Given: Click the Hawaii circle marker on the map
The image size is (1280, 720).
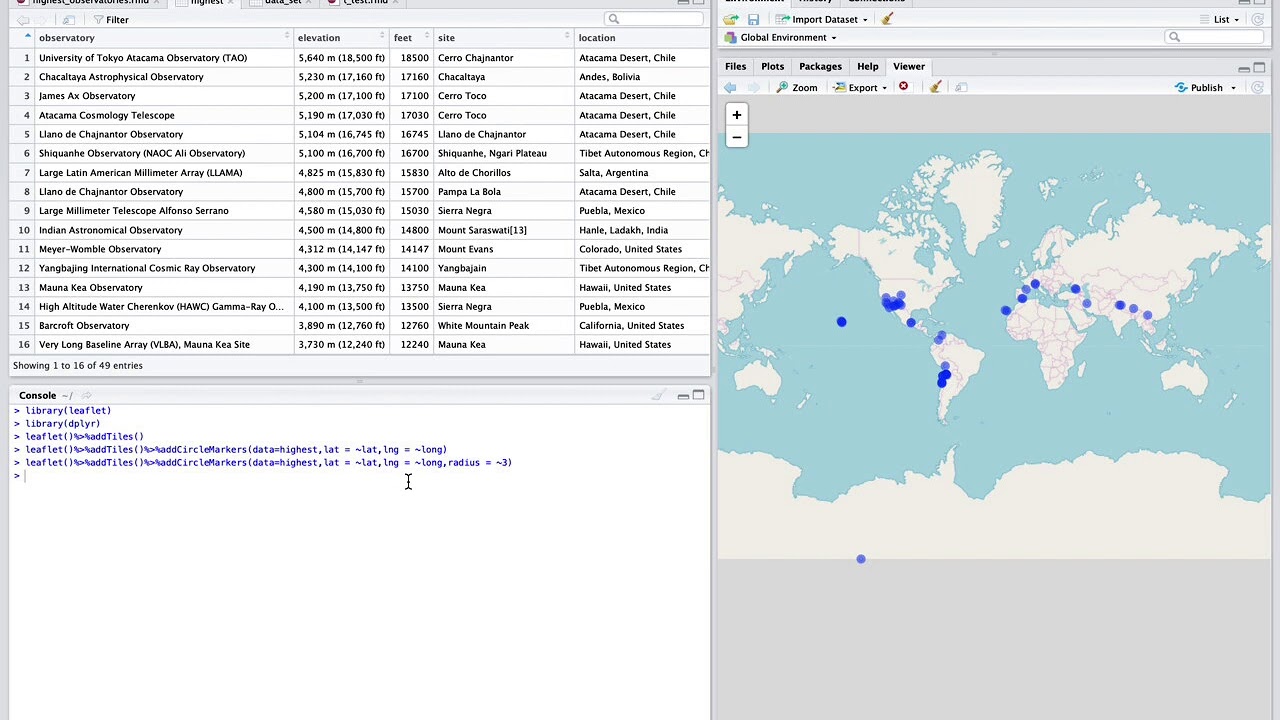Looking at the screenshot, I should [841, 322].
